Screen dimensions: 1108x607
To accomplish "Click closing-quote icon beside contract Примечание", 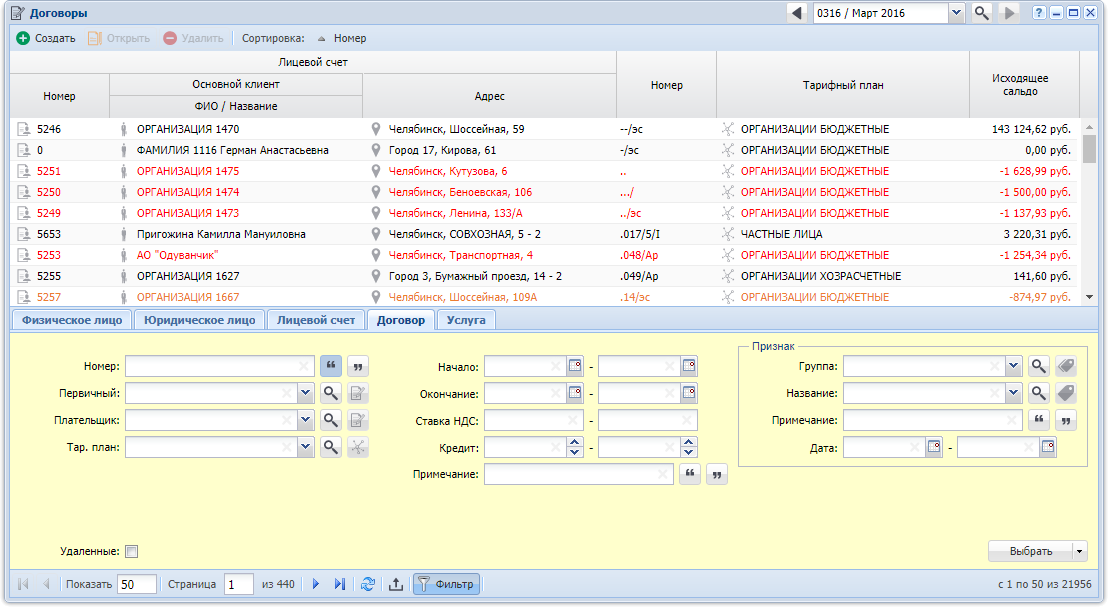I will 717,474.
